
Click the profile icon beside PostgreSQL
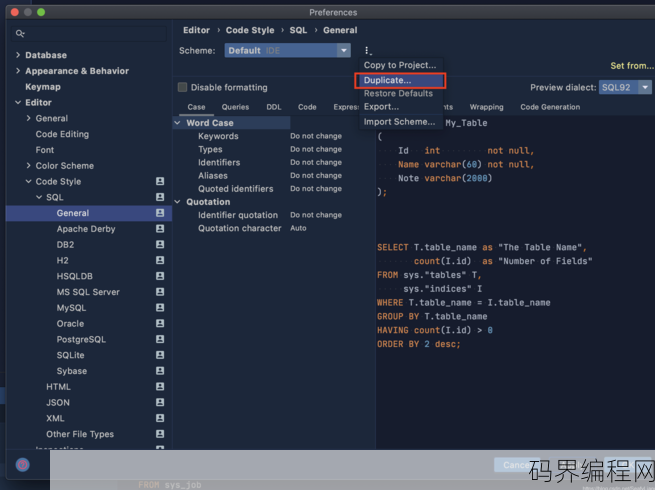[x=160, y=339]
